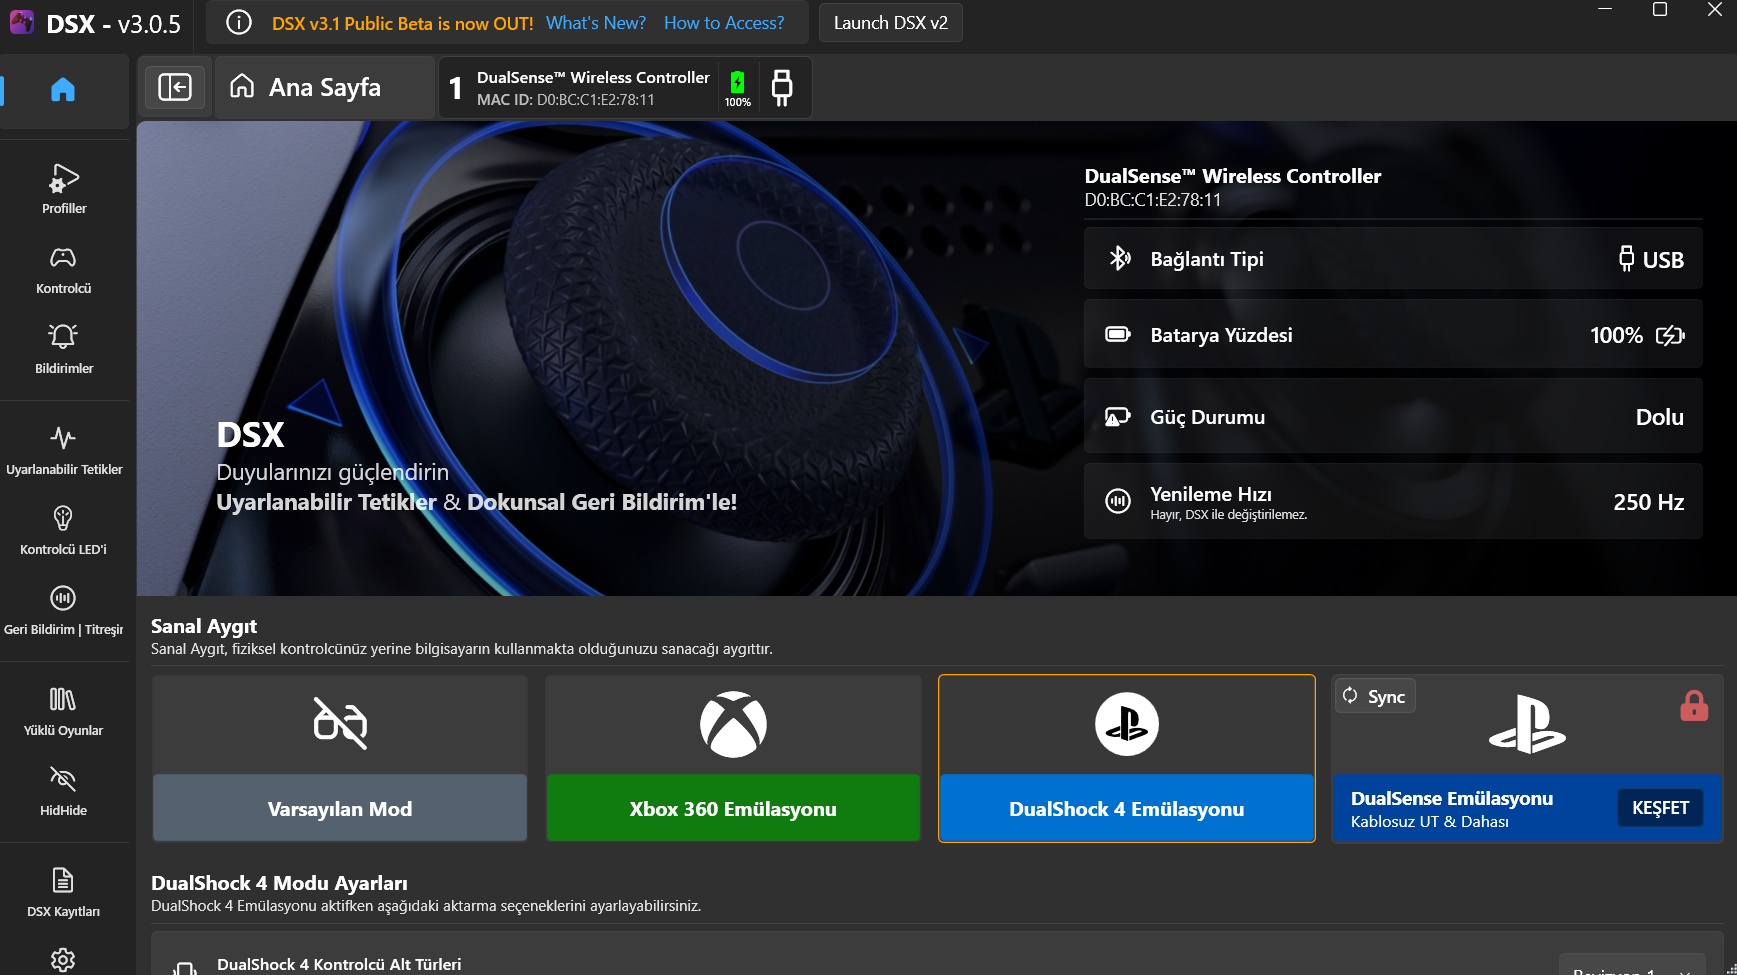
Task: Click the Batarya Yüzdesi label
Action: (x=1221, y=335)
